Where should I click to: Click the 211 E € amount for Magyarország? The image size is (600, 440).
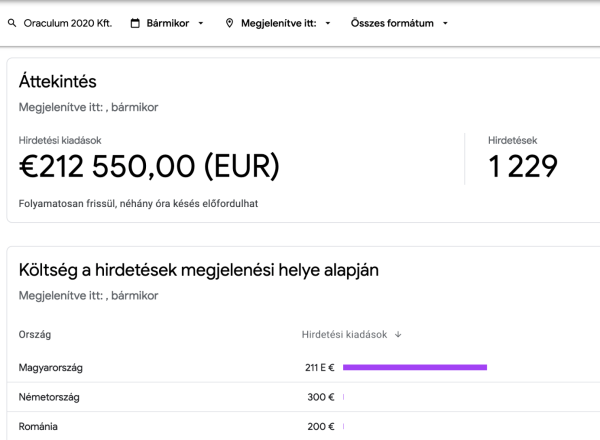320,368
